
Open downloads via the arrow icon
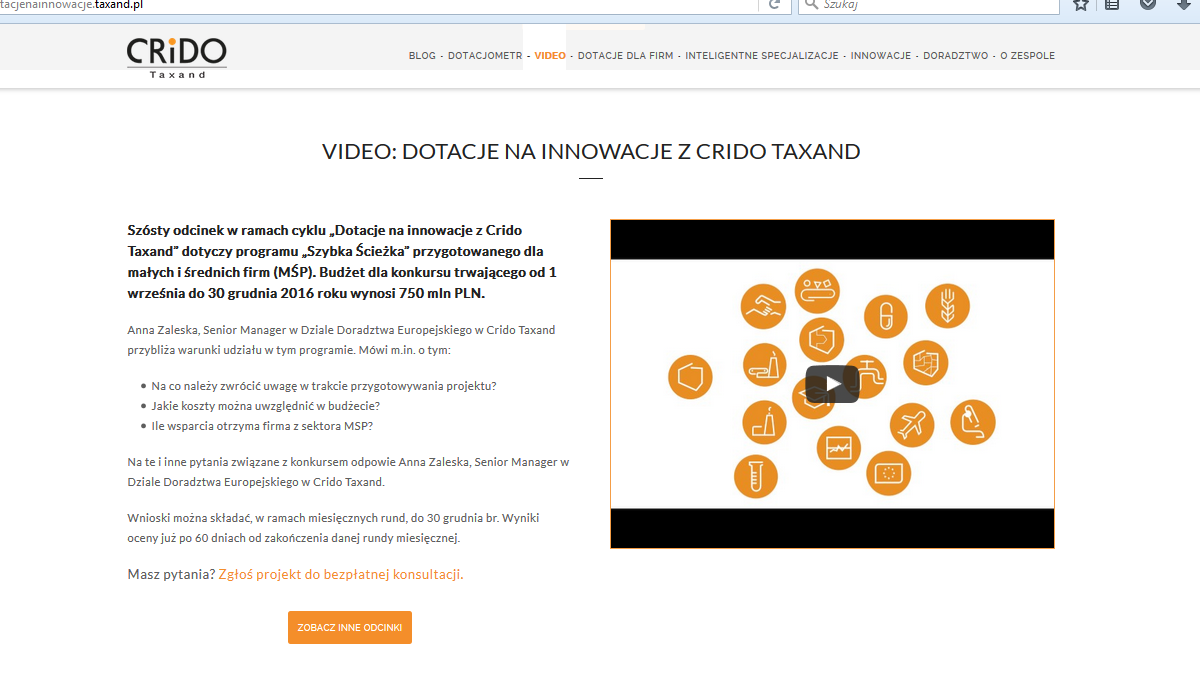[1184, 5]
